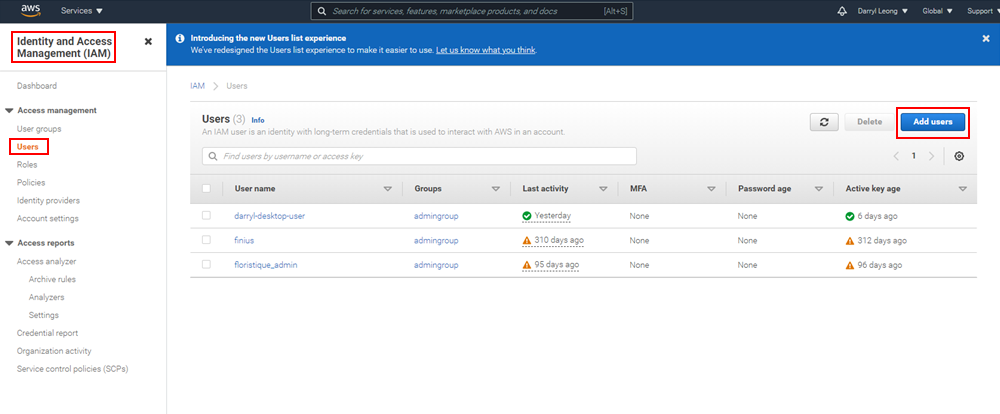Viewport: 1000px width, 414px height.
Task: Open Roles in the sidebar
Action: click(27, 165)
